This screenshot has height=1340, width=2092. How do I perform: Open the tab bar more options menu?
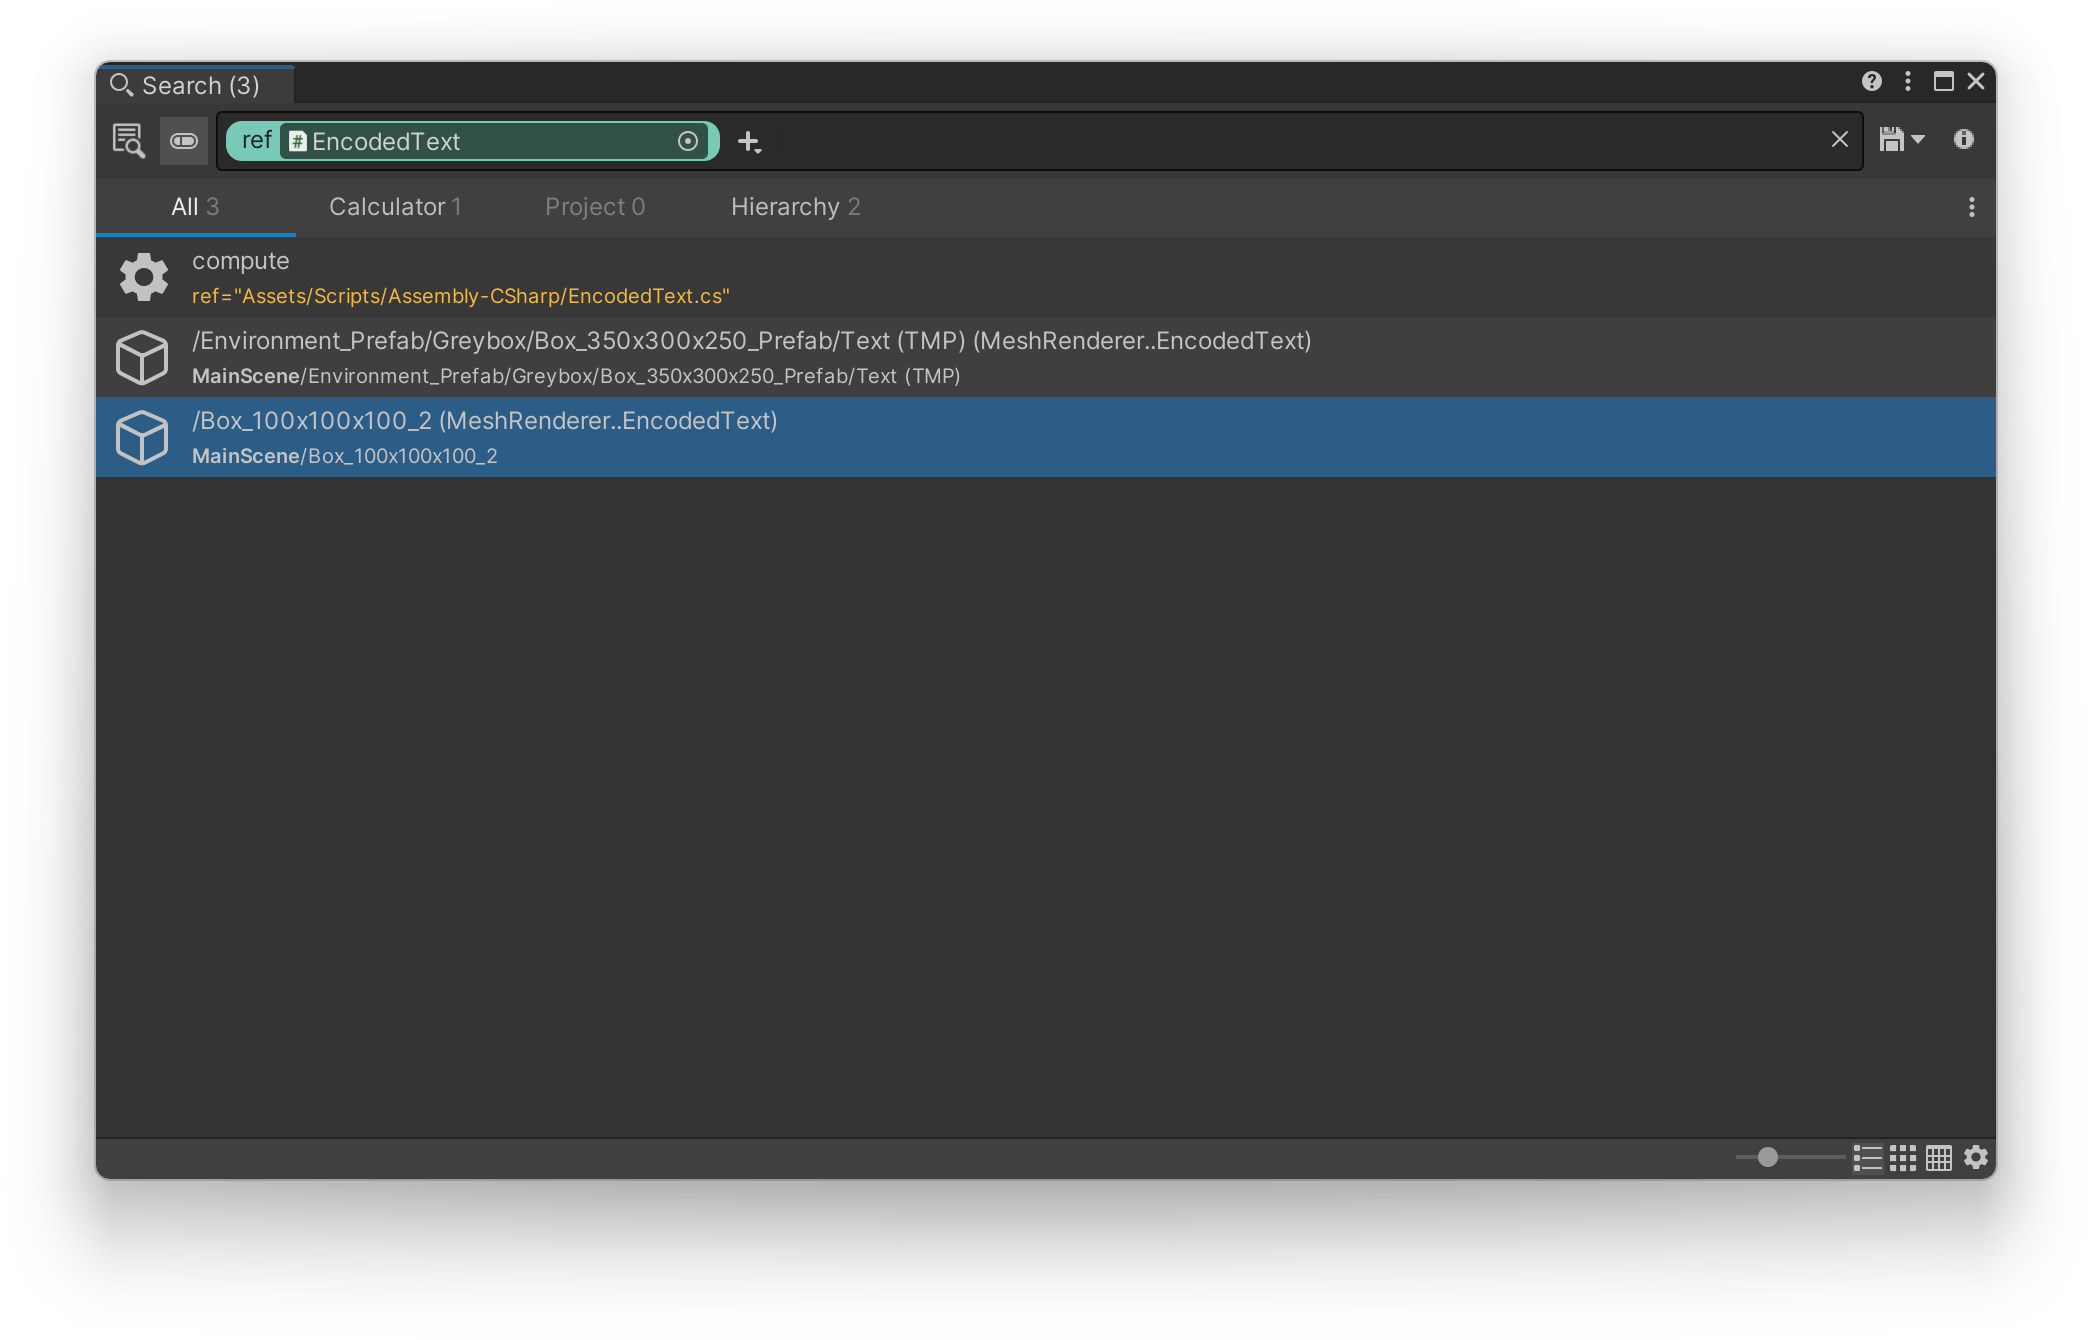click(x=1971, y=207)
